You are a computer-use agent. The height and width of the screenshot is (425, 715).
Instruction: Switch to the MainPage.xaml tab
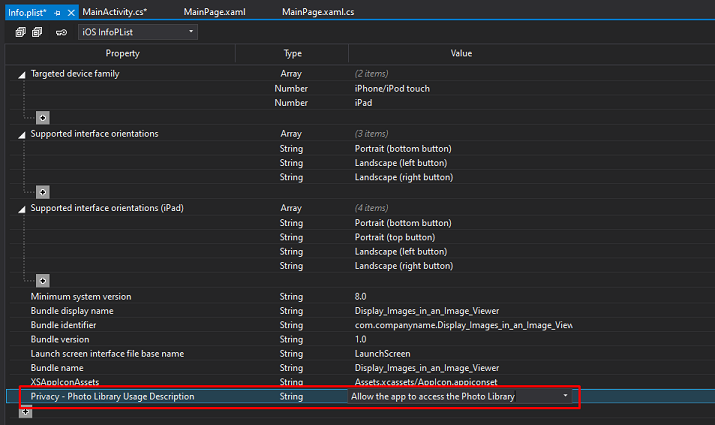214,11
